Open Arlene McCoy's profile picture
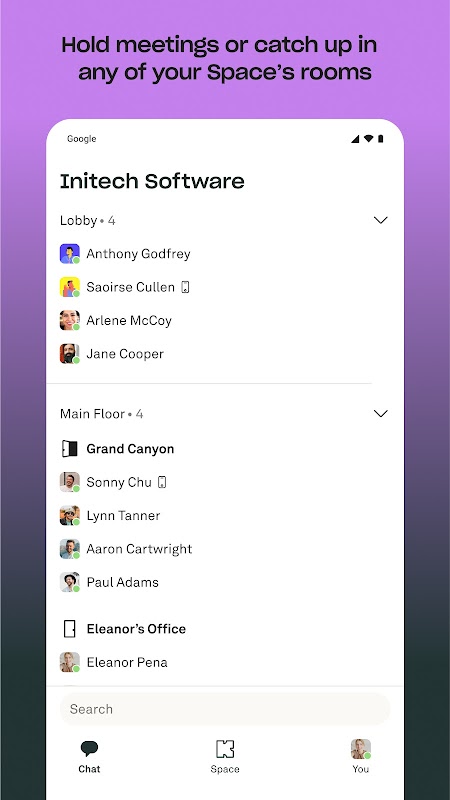 click(x=70, y=320)
